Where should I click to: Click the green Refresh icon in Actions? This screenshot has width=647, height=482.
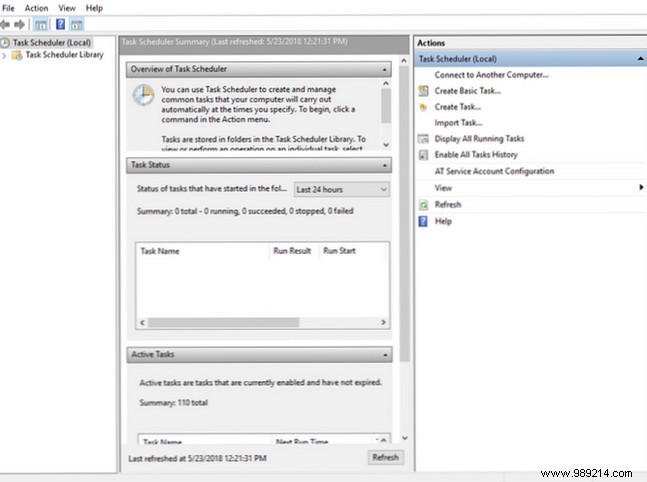click(425, 205)
